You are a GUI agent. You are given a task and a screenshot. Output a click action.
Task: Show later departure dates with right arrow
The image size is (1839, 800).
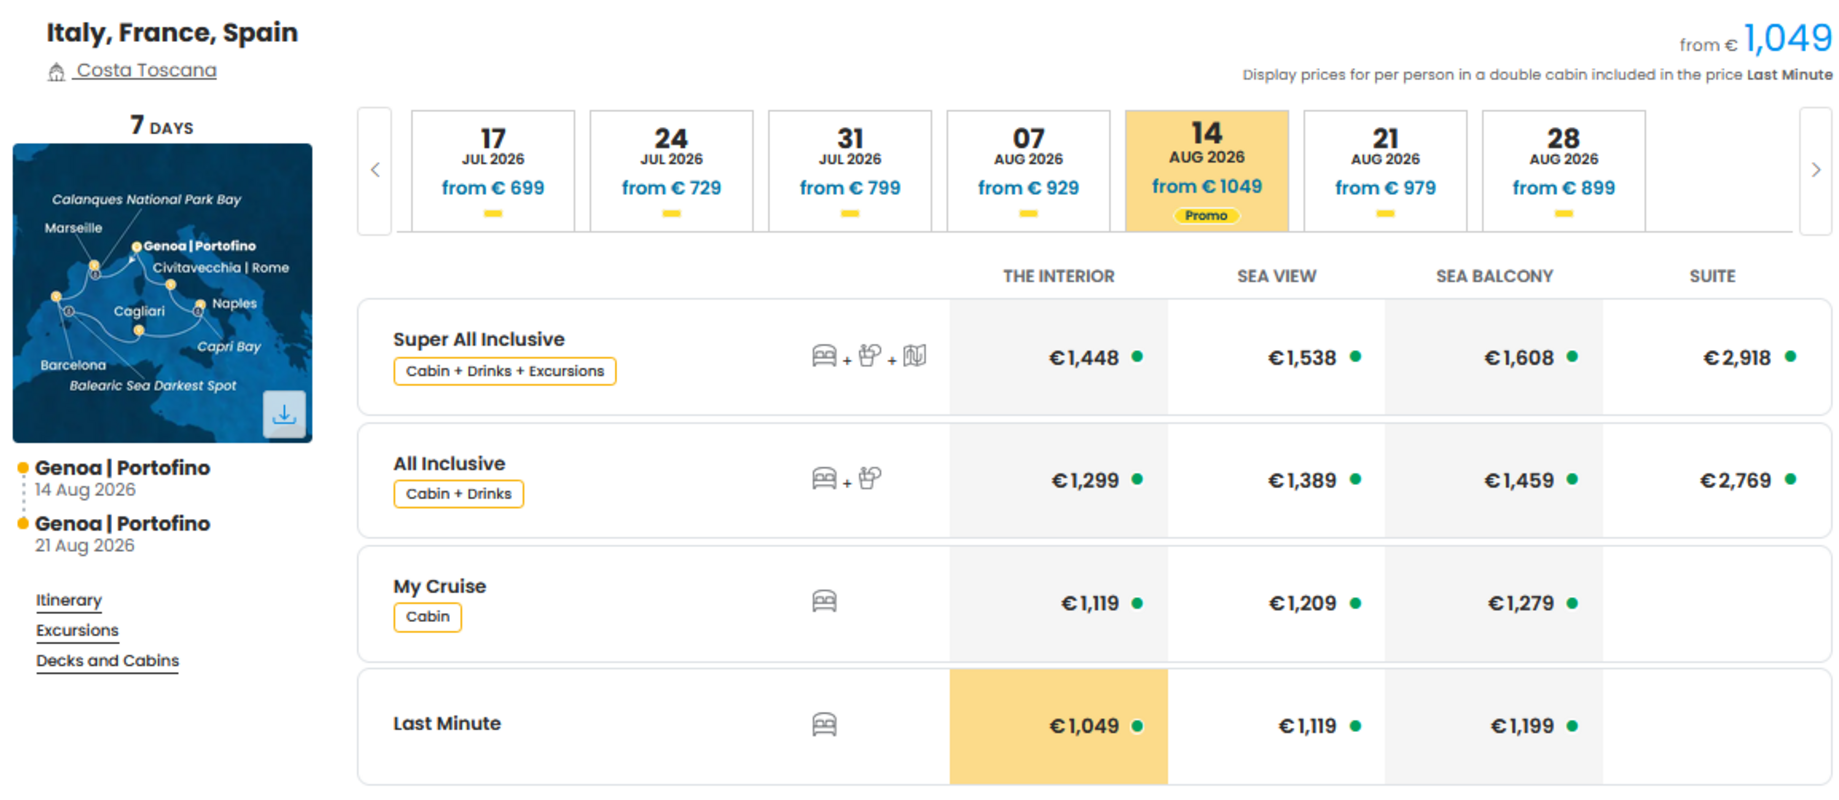(x=1816, y=170)
